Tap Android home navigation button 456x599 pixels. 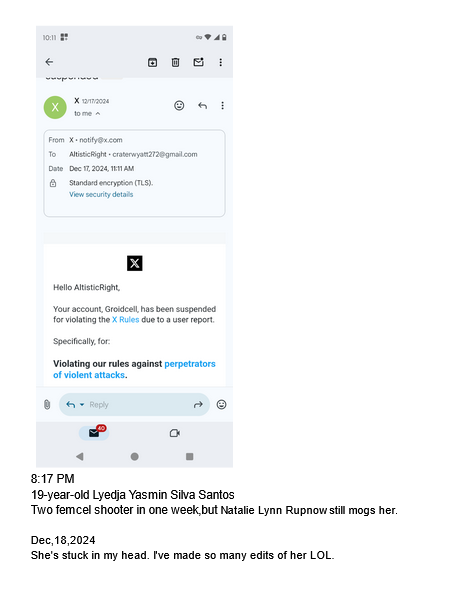coord(134,456)
